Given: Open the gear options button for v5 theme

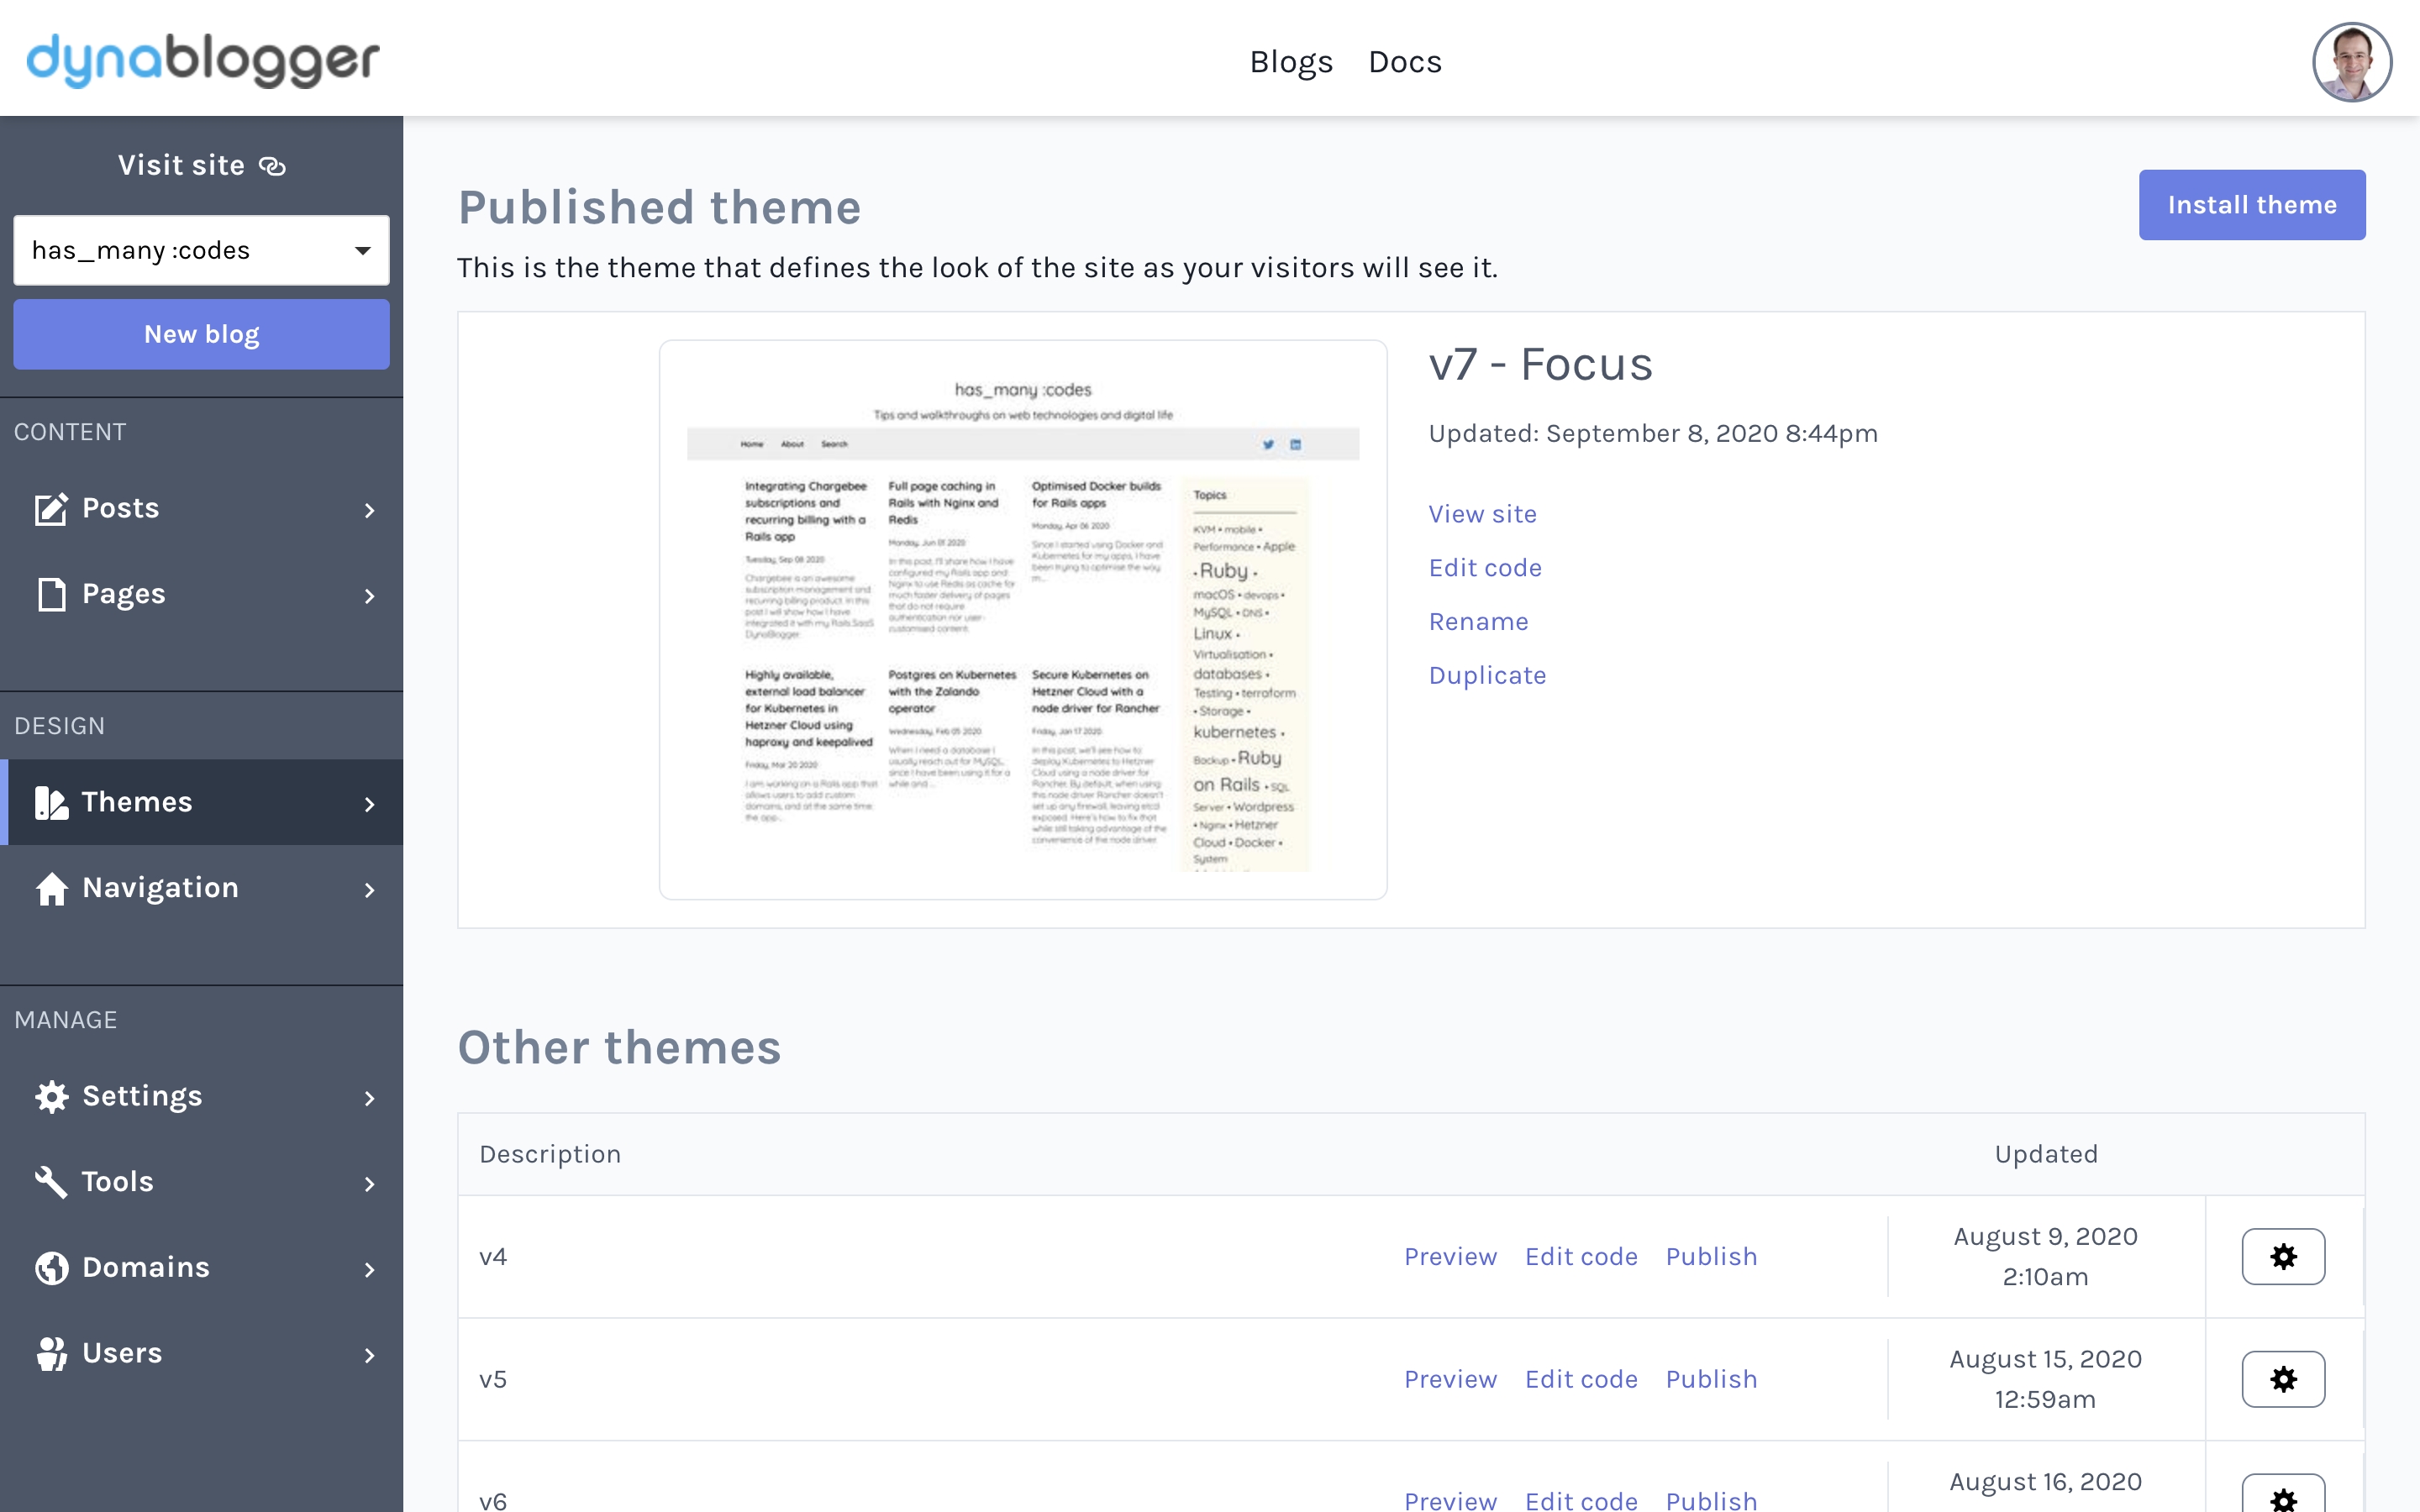Looking at the screenshot, I should click(2283, 1379).
